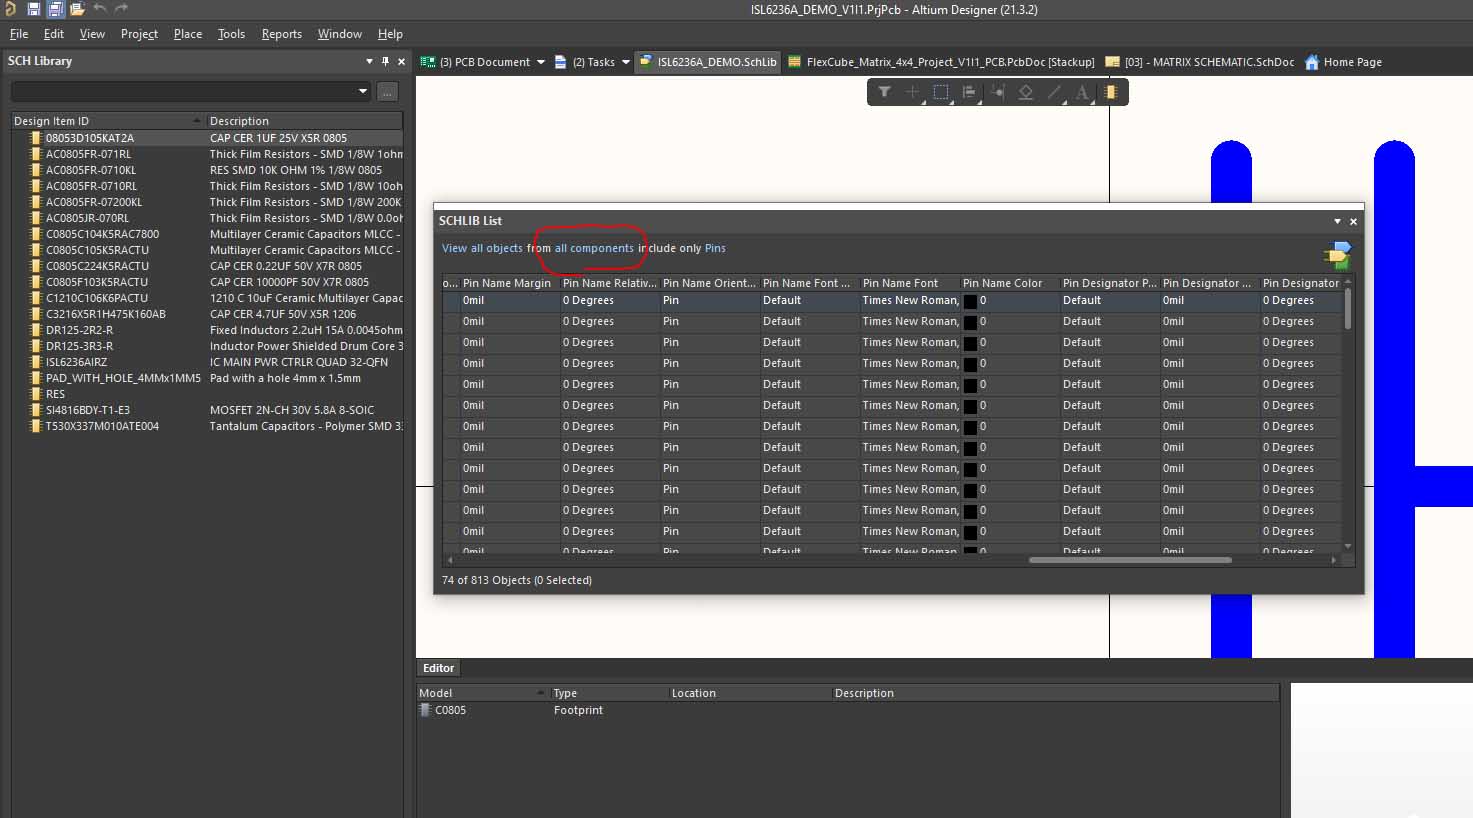Click the first row's Pin Name Color swatch
The height and width of the screenshot is (818, 1473).
[970, 301]
